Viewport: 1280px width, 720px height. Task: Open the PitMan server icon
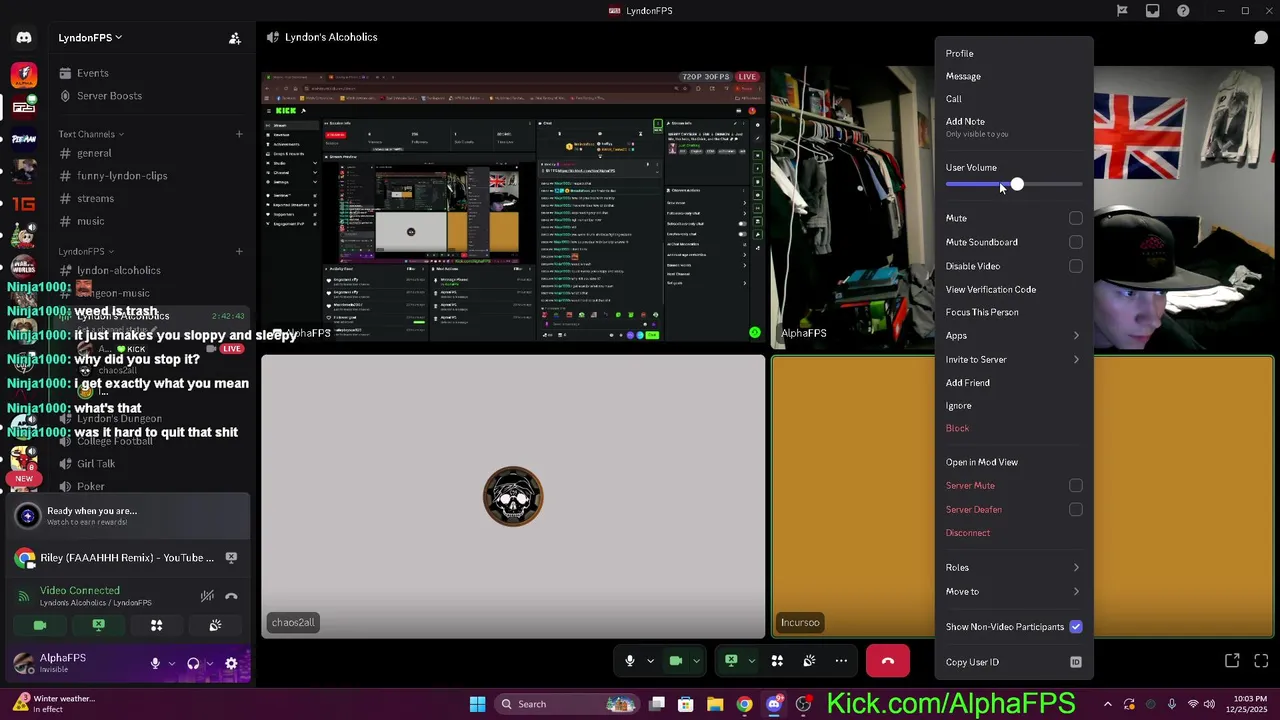(x=24, y=139)
